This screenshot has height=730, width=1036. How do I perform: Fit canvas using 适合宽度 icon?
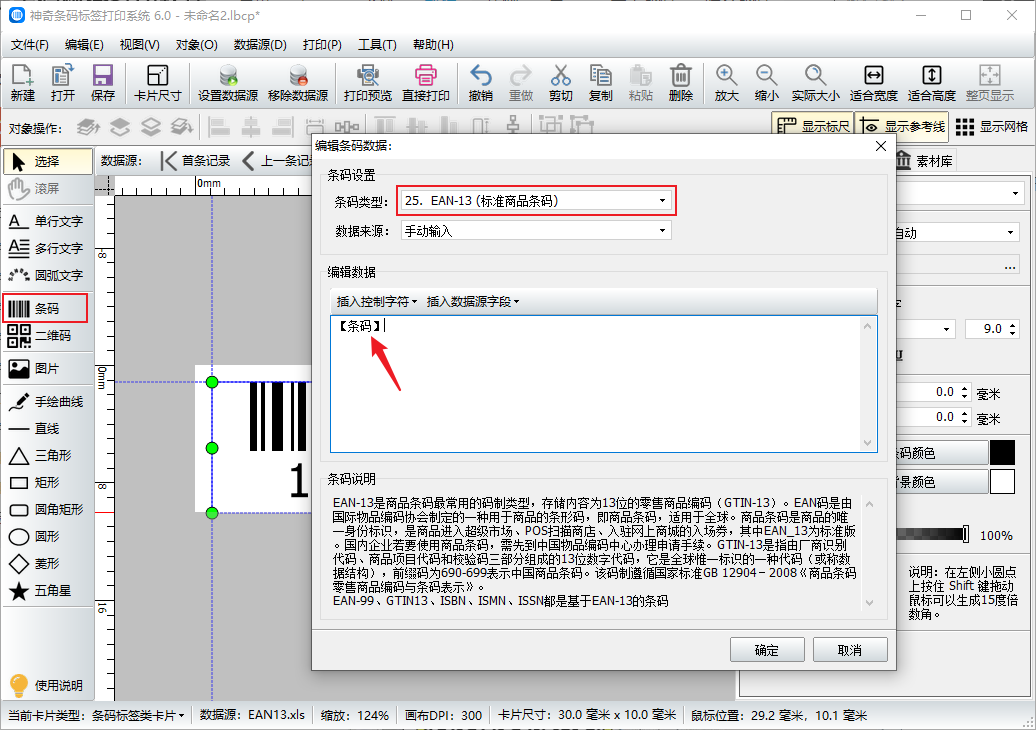click(x=873, y=83)
